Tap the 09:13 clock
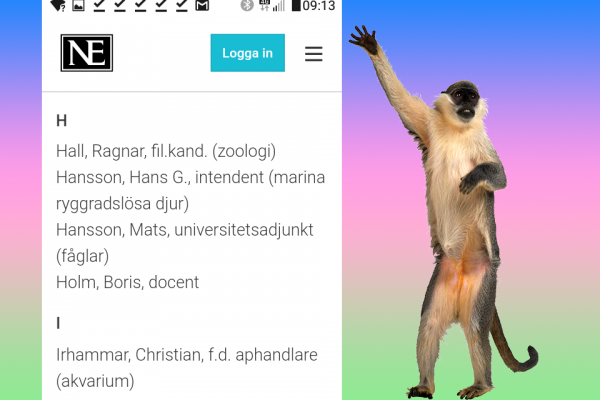This screenshot has width=600, height=400. (319, 6)
